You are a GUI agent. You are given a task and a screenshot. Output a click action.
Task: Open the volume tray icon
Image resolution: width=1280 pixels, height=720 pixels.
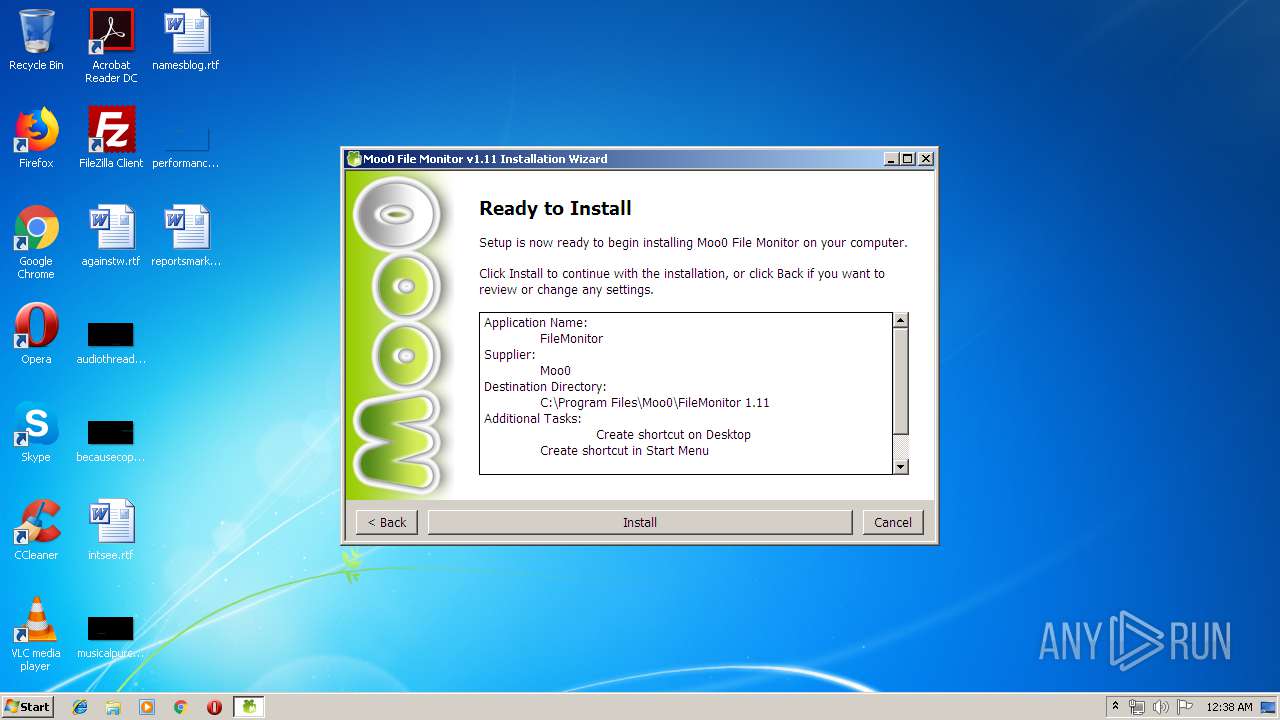click(1160, 707)
